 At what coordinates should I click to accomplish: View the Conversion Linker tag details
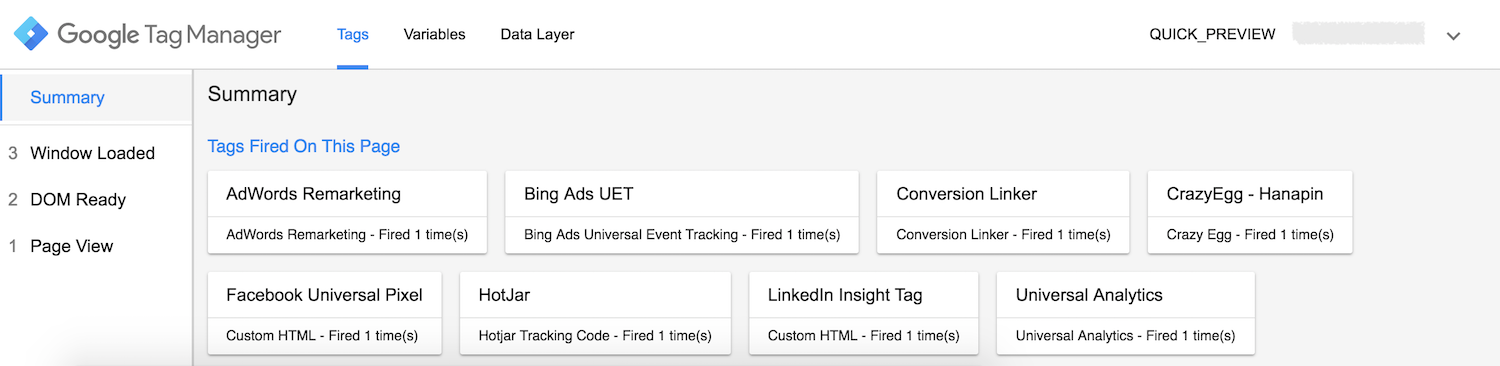1003,211
